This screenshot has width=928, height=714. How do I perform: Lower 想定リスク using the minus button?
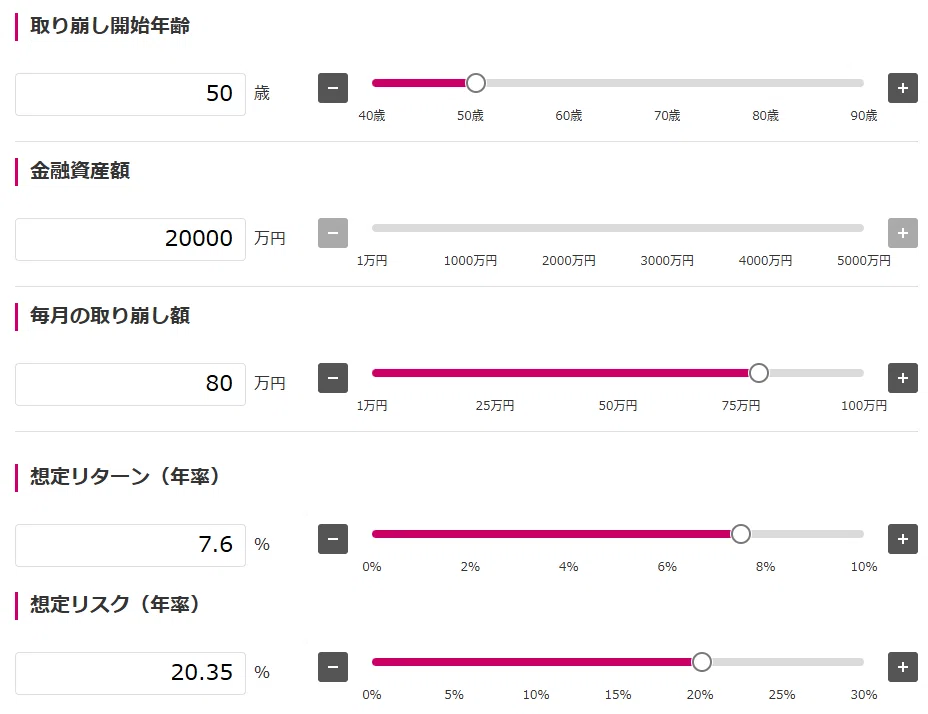pyautogui.click(x=333, y=667)
